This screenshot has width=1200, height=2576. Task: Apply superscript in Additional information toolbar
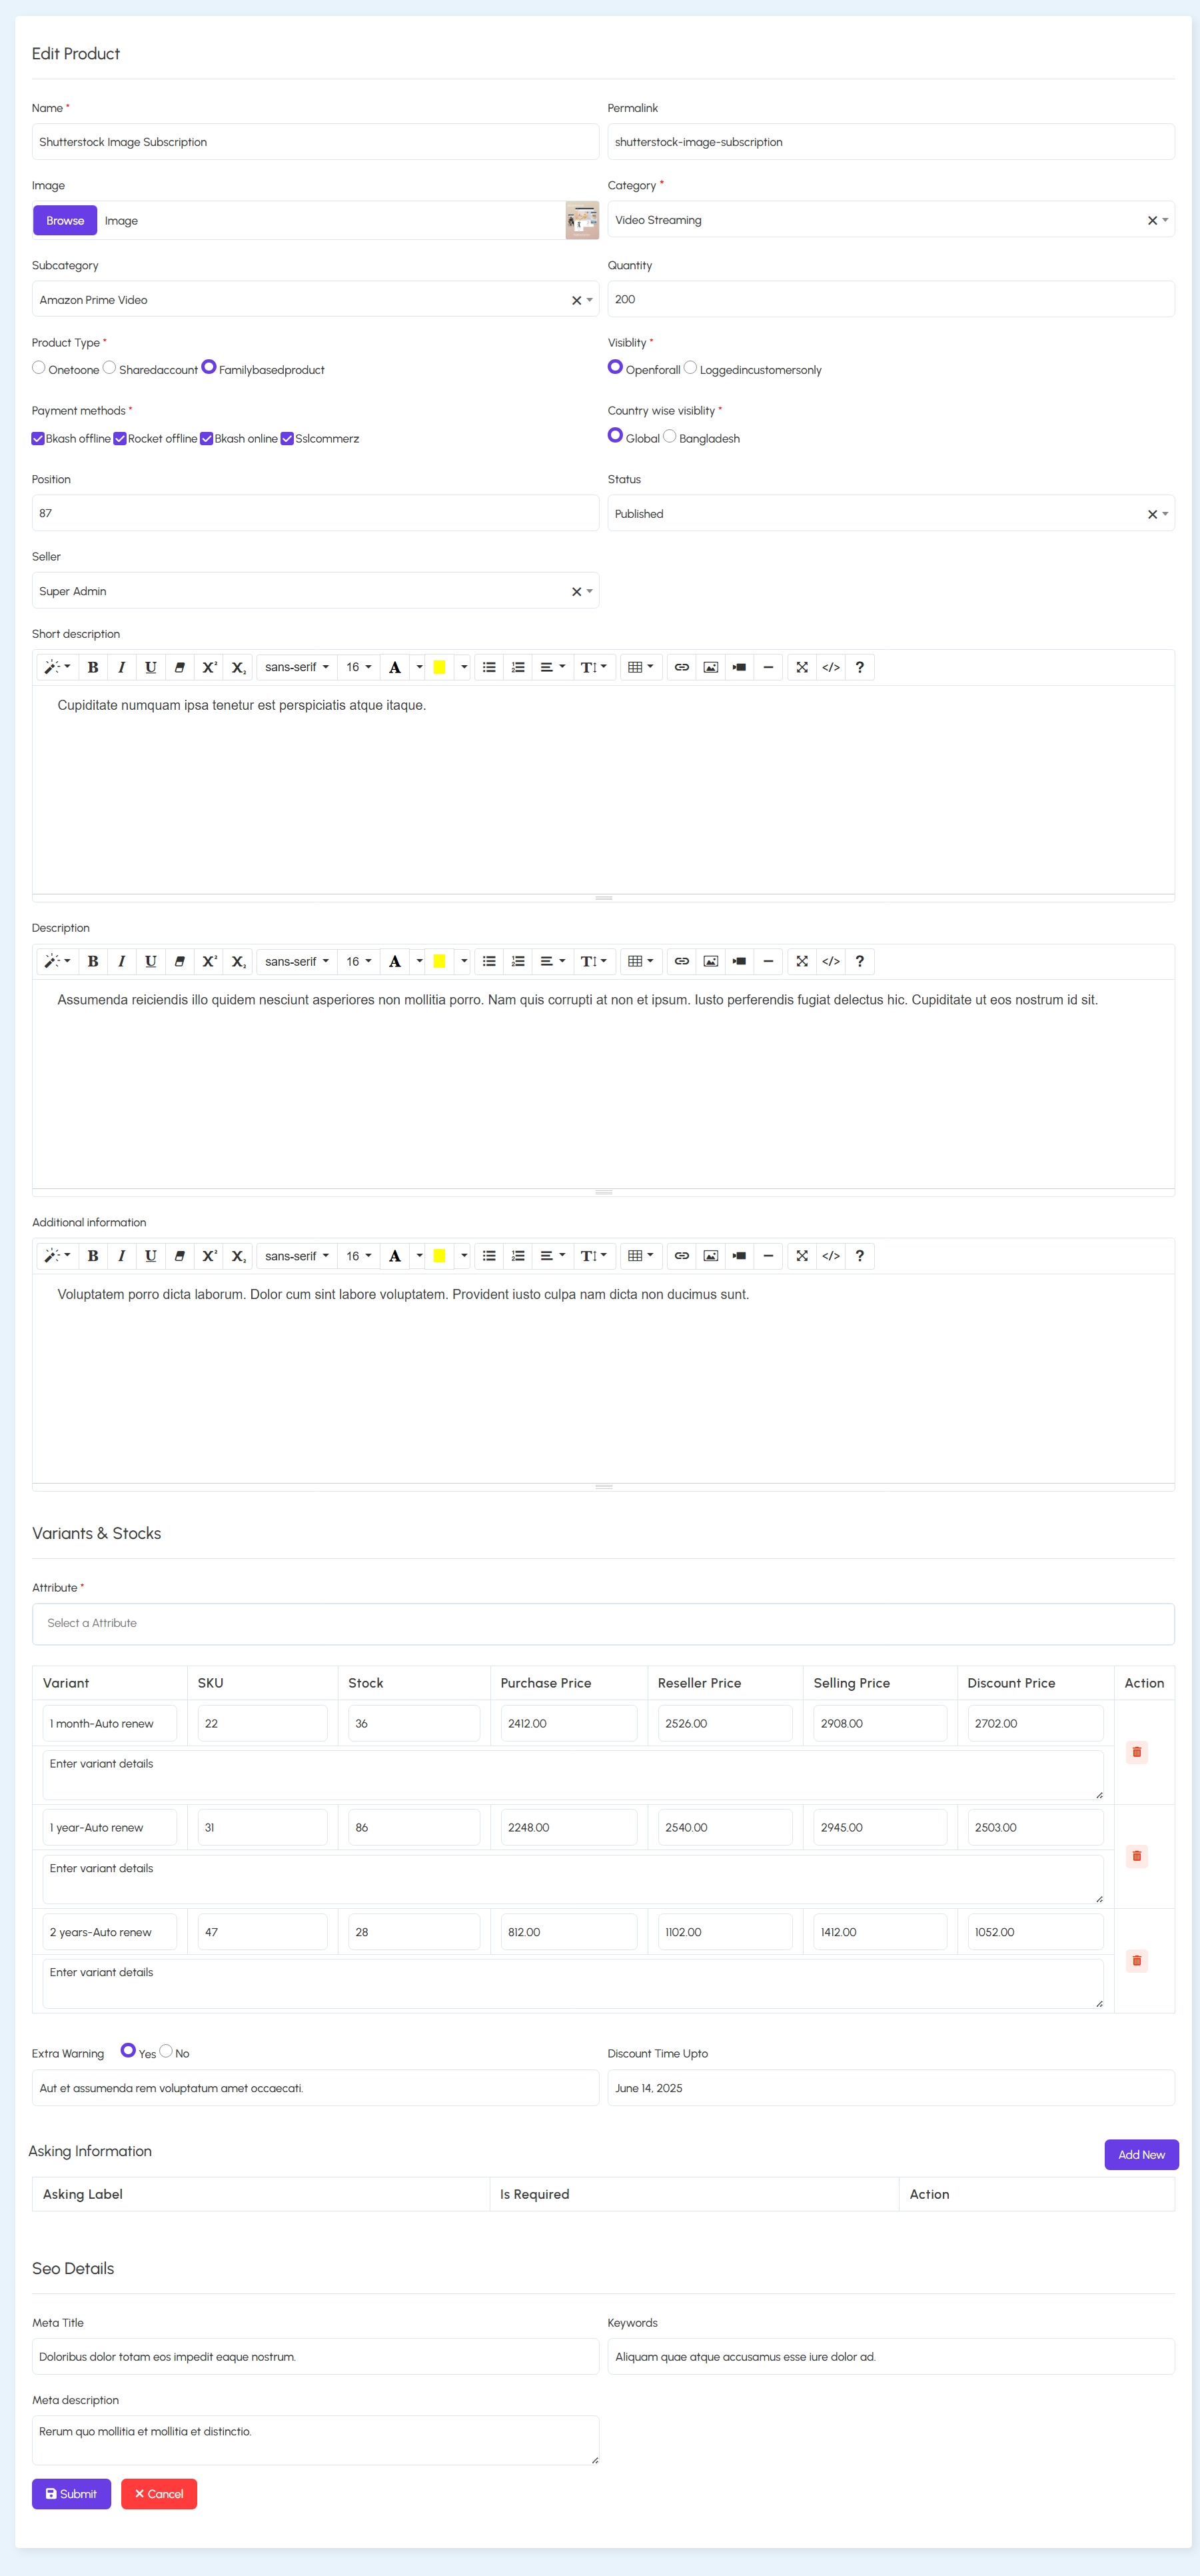click(x=209, y=1256)
